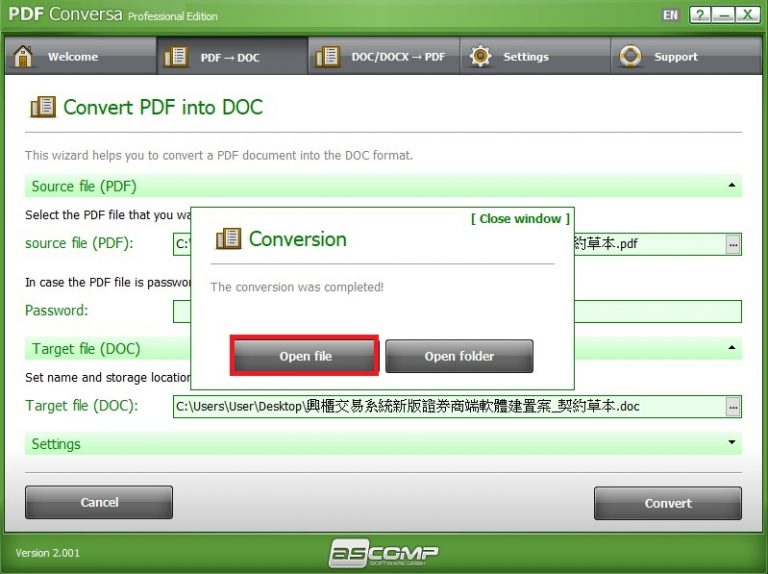Close the PDF Conversa window with X
Image resolution: width=768 pixels, height=574 pixels.
pos(747,15)
